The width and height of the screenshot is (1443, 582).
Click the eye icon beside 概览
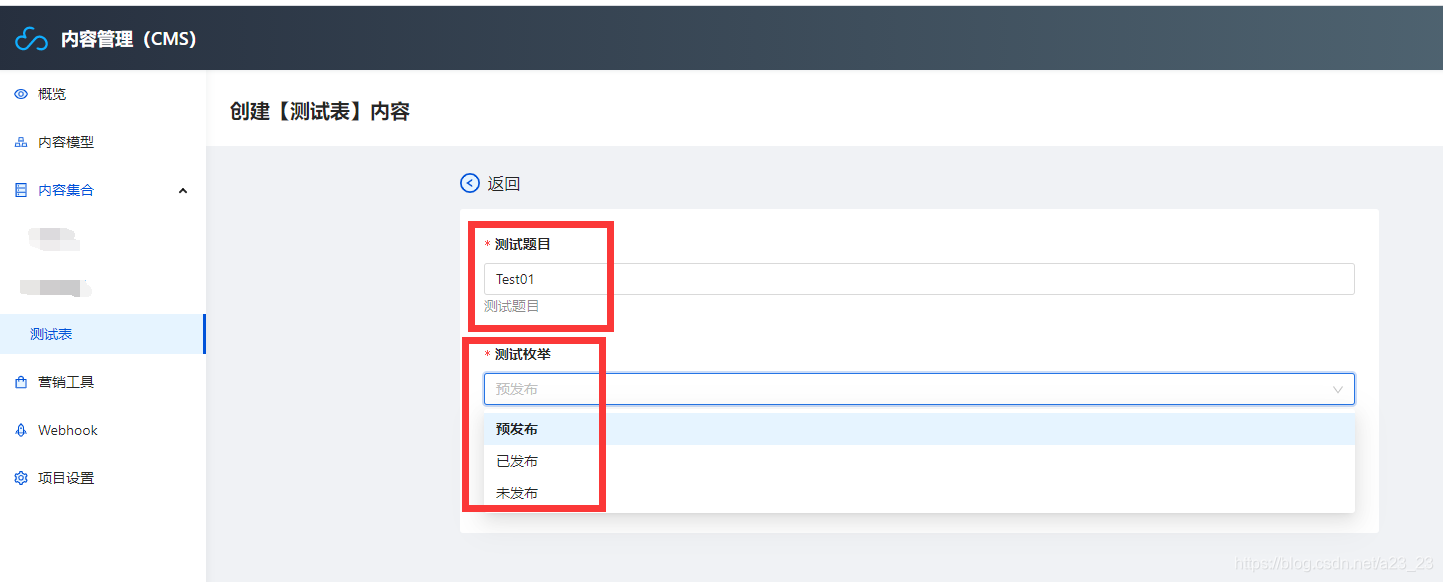coord(21,94)
